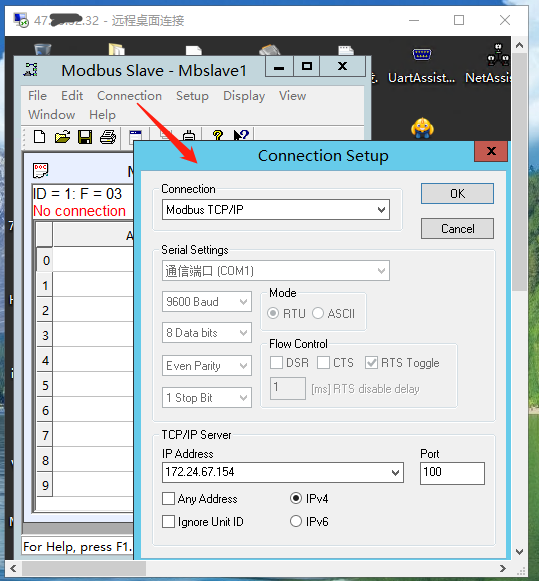
Task: Click the Save floppy disk icon
Action: (x=85, y=137)
